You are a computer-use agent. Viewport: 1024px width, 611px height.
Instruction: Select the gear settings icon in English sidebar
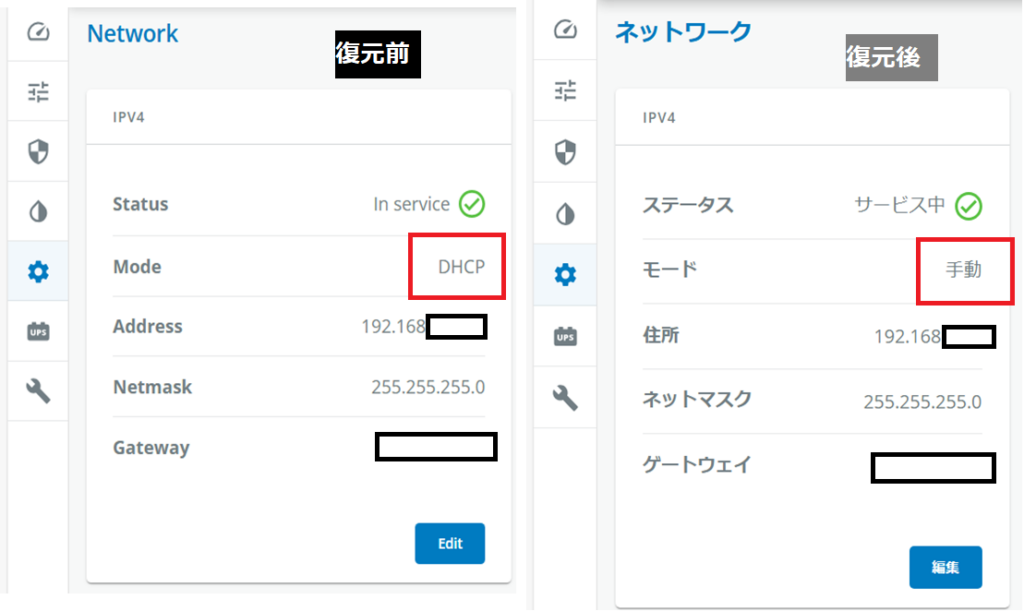pos(38,271)
